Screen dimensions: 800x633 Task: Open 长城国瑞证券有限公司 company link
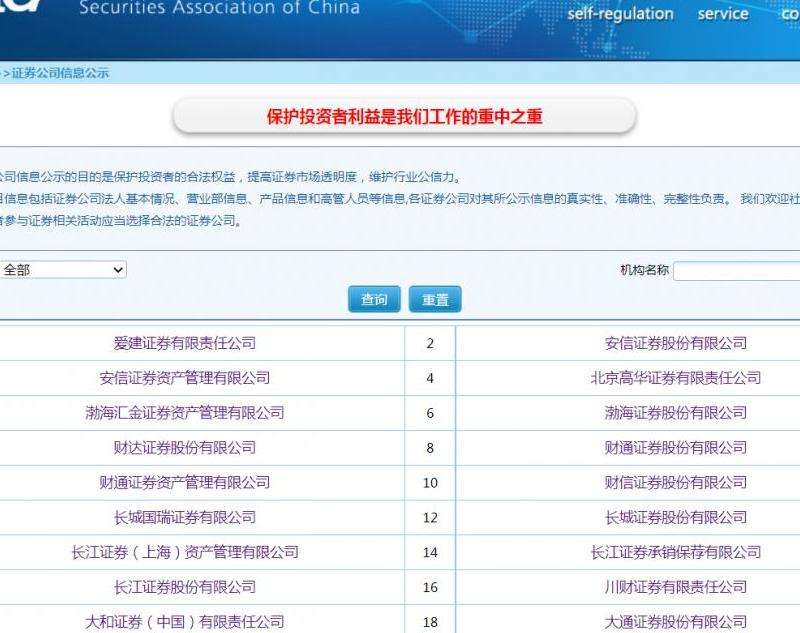185,517
